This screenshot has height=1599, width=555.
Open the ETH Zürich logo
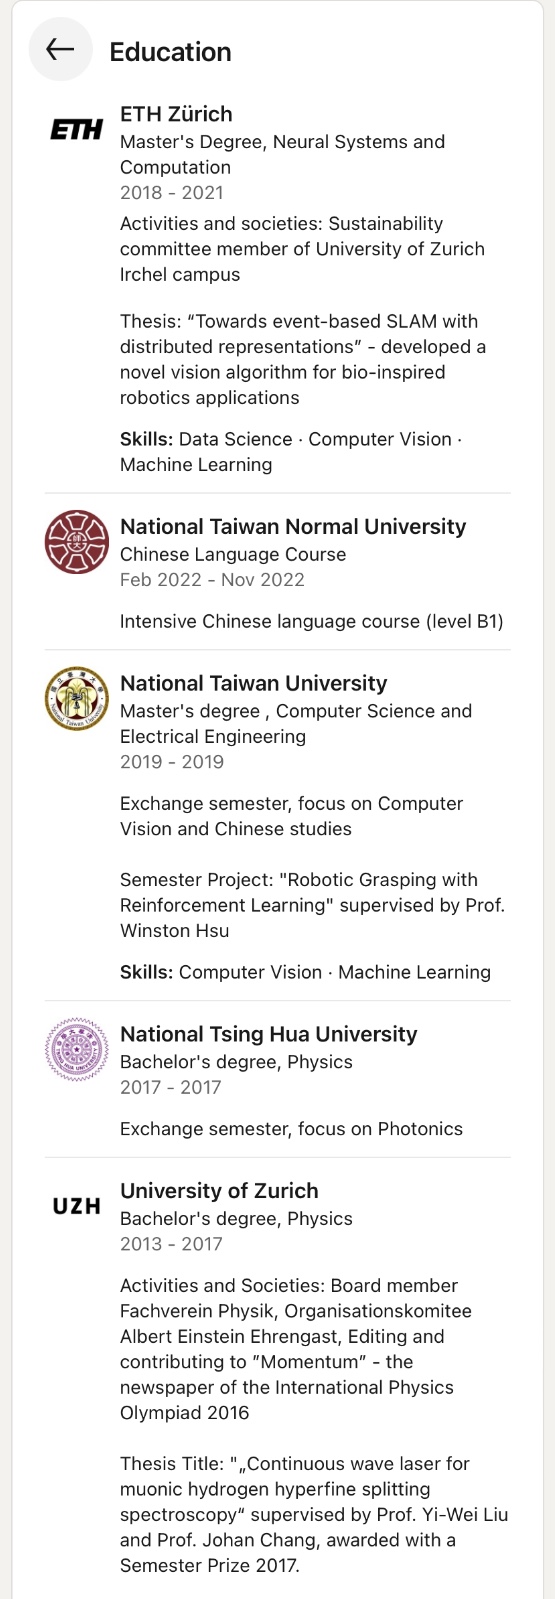(76, 130)
